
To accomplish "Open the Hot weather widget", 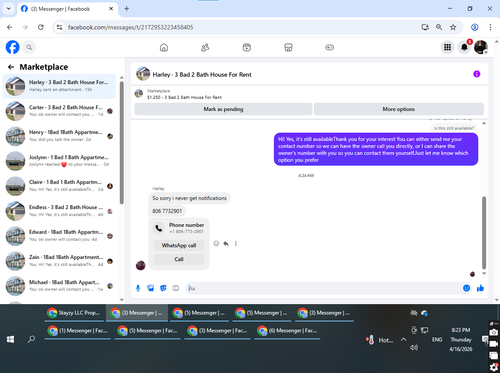I will [379, 340].
